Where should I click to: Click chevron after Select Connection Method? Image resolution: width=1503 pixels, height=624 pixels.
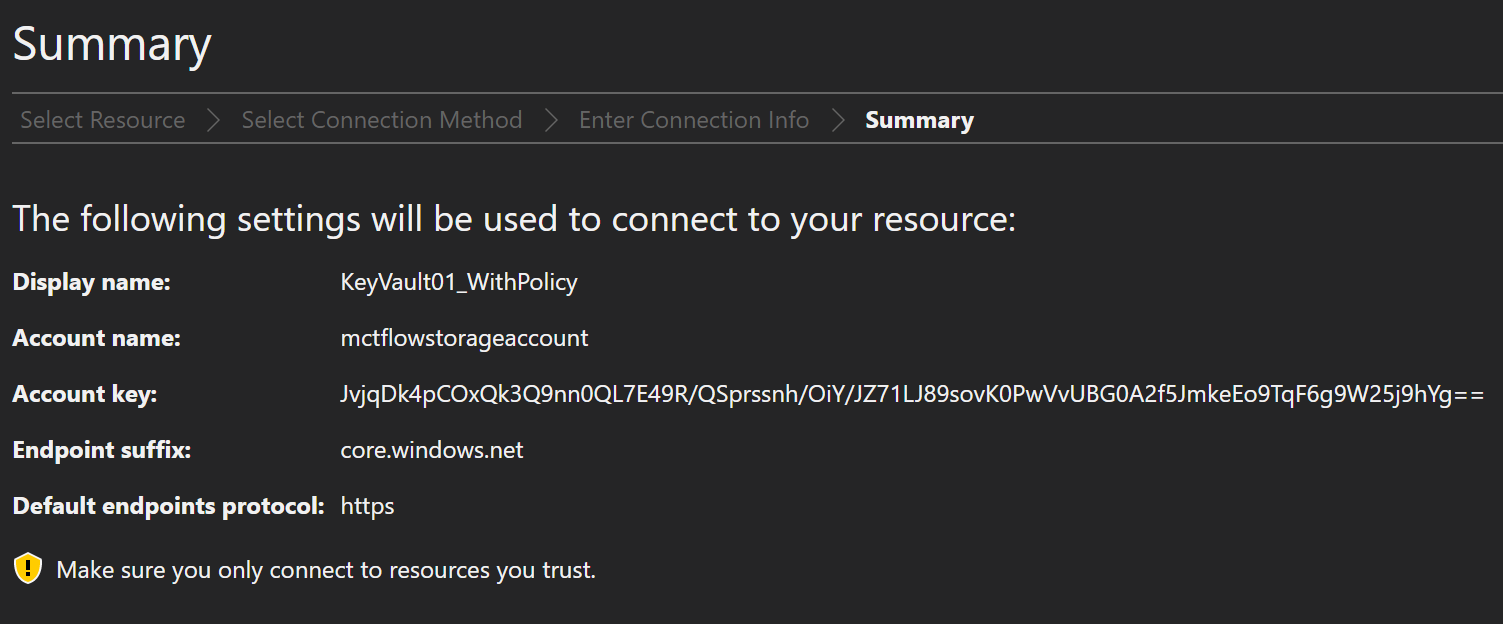point(551,120)
